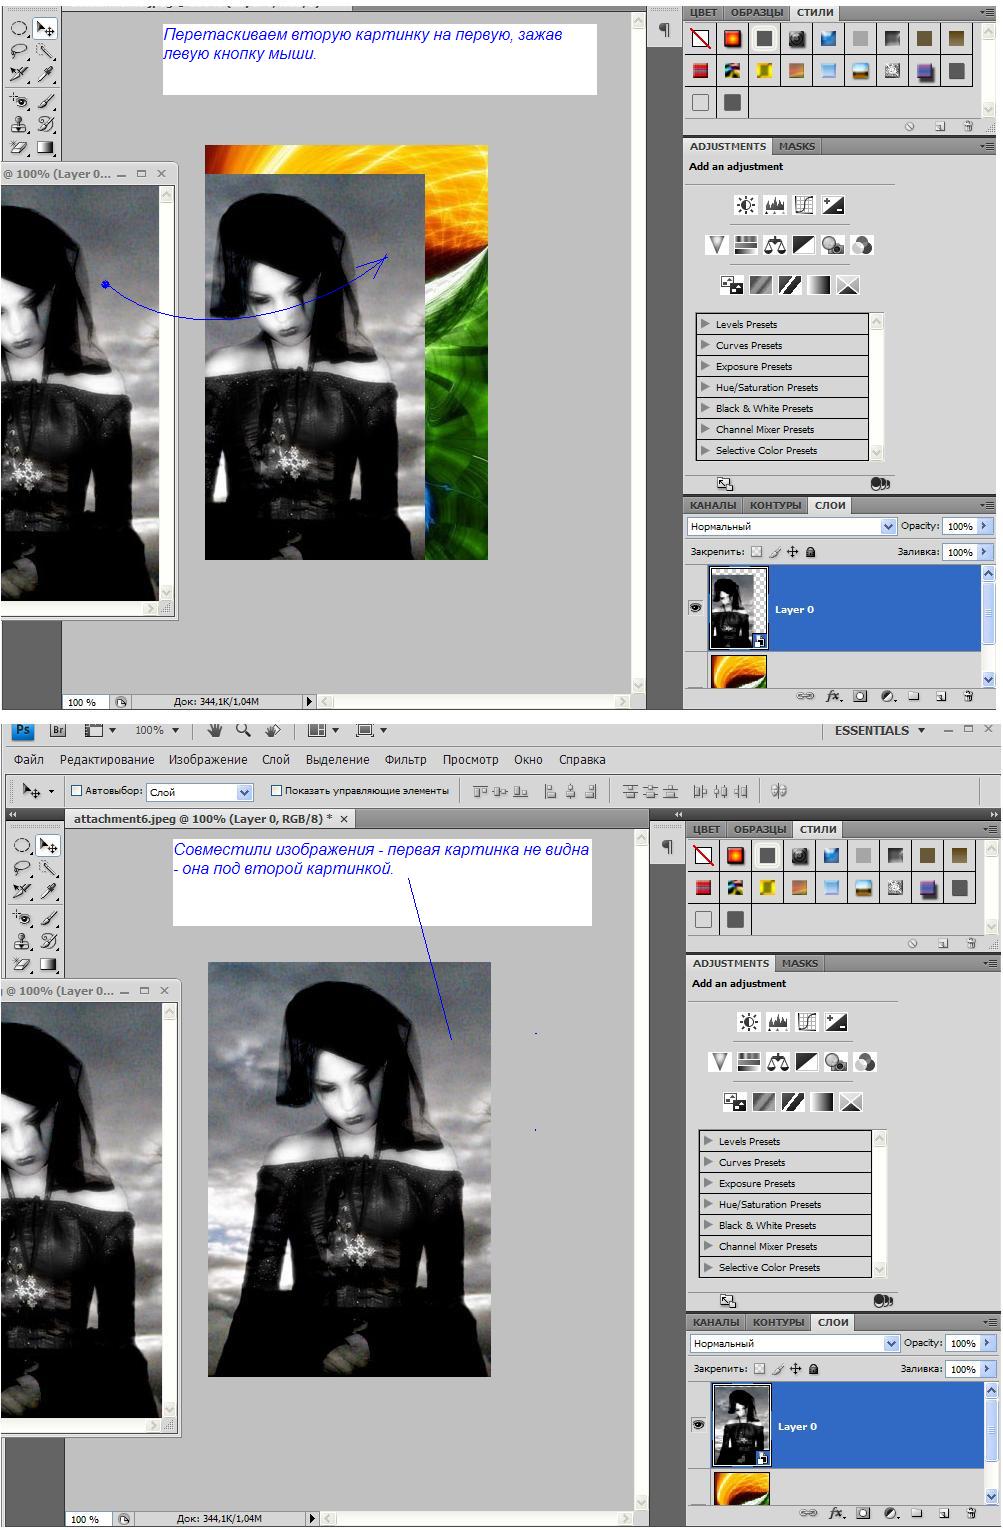Select the Eyedropper tool in the lower toolbox
This screenshot has height=1530, width=1003.
46,890
